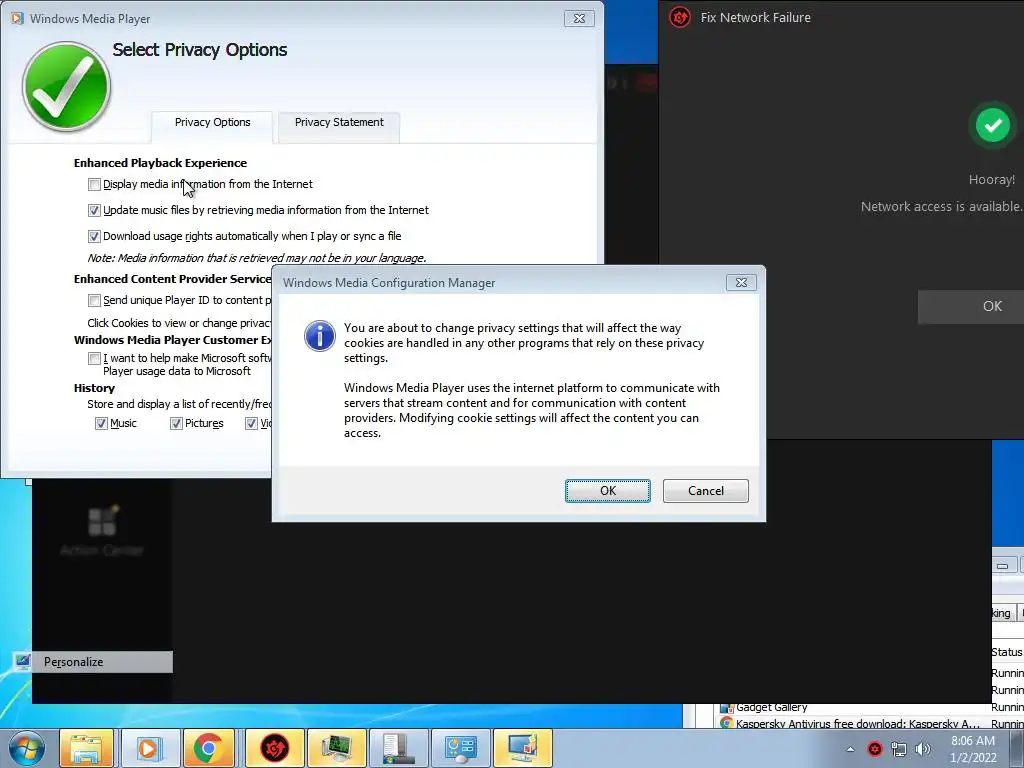
Task: Show hidden system tray icons
Action: [x=850, y=749]
